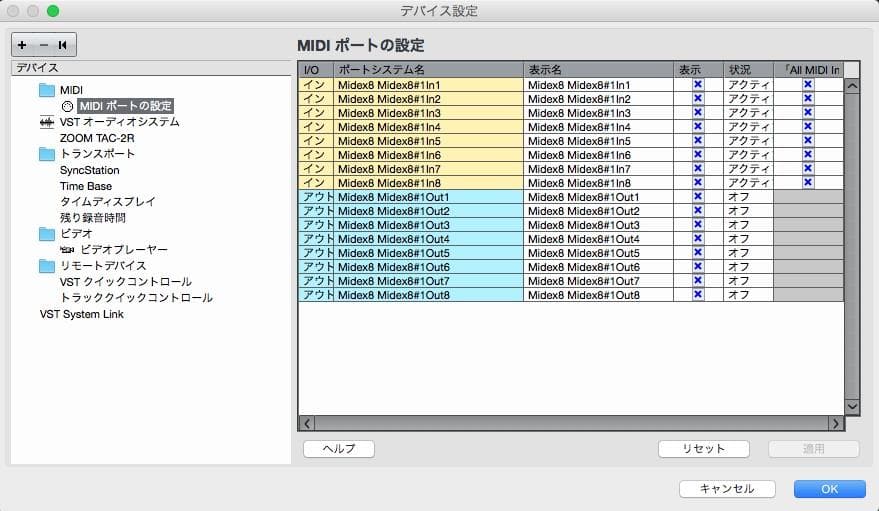Select タイムディスプレイ entry
879x511 pixels.
coord(108,202)
